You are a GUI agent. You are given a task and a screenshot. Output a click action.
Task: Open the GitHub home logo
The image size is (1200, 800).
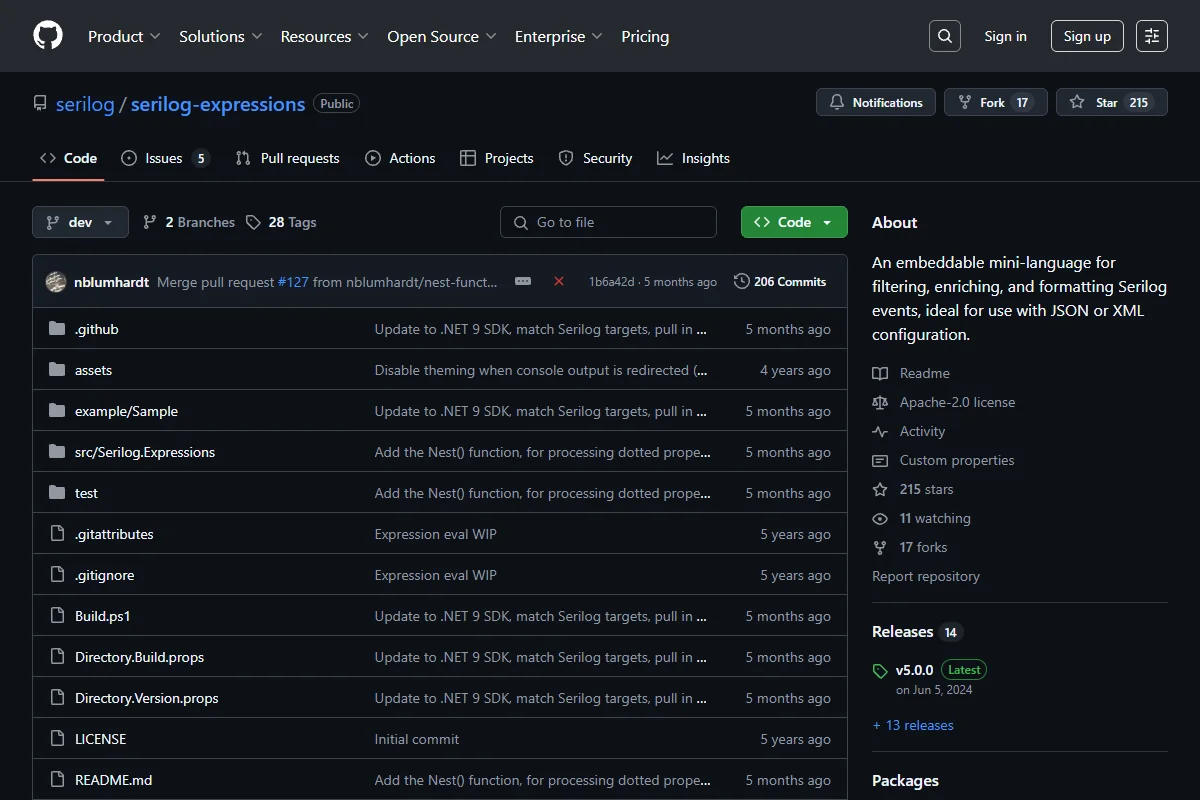point(48,36)
